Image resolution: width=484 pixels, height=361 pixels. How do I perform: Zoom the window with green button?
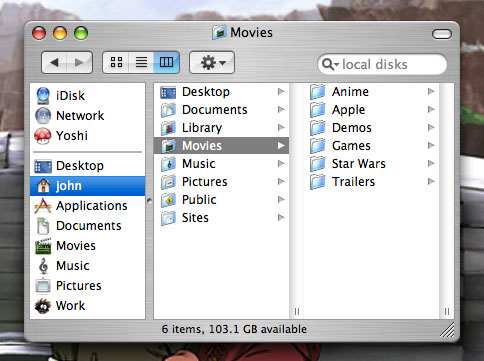(x=81, y=33)
